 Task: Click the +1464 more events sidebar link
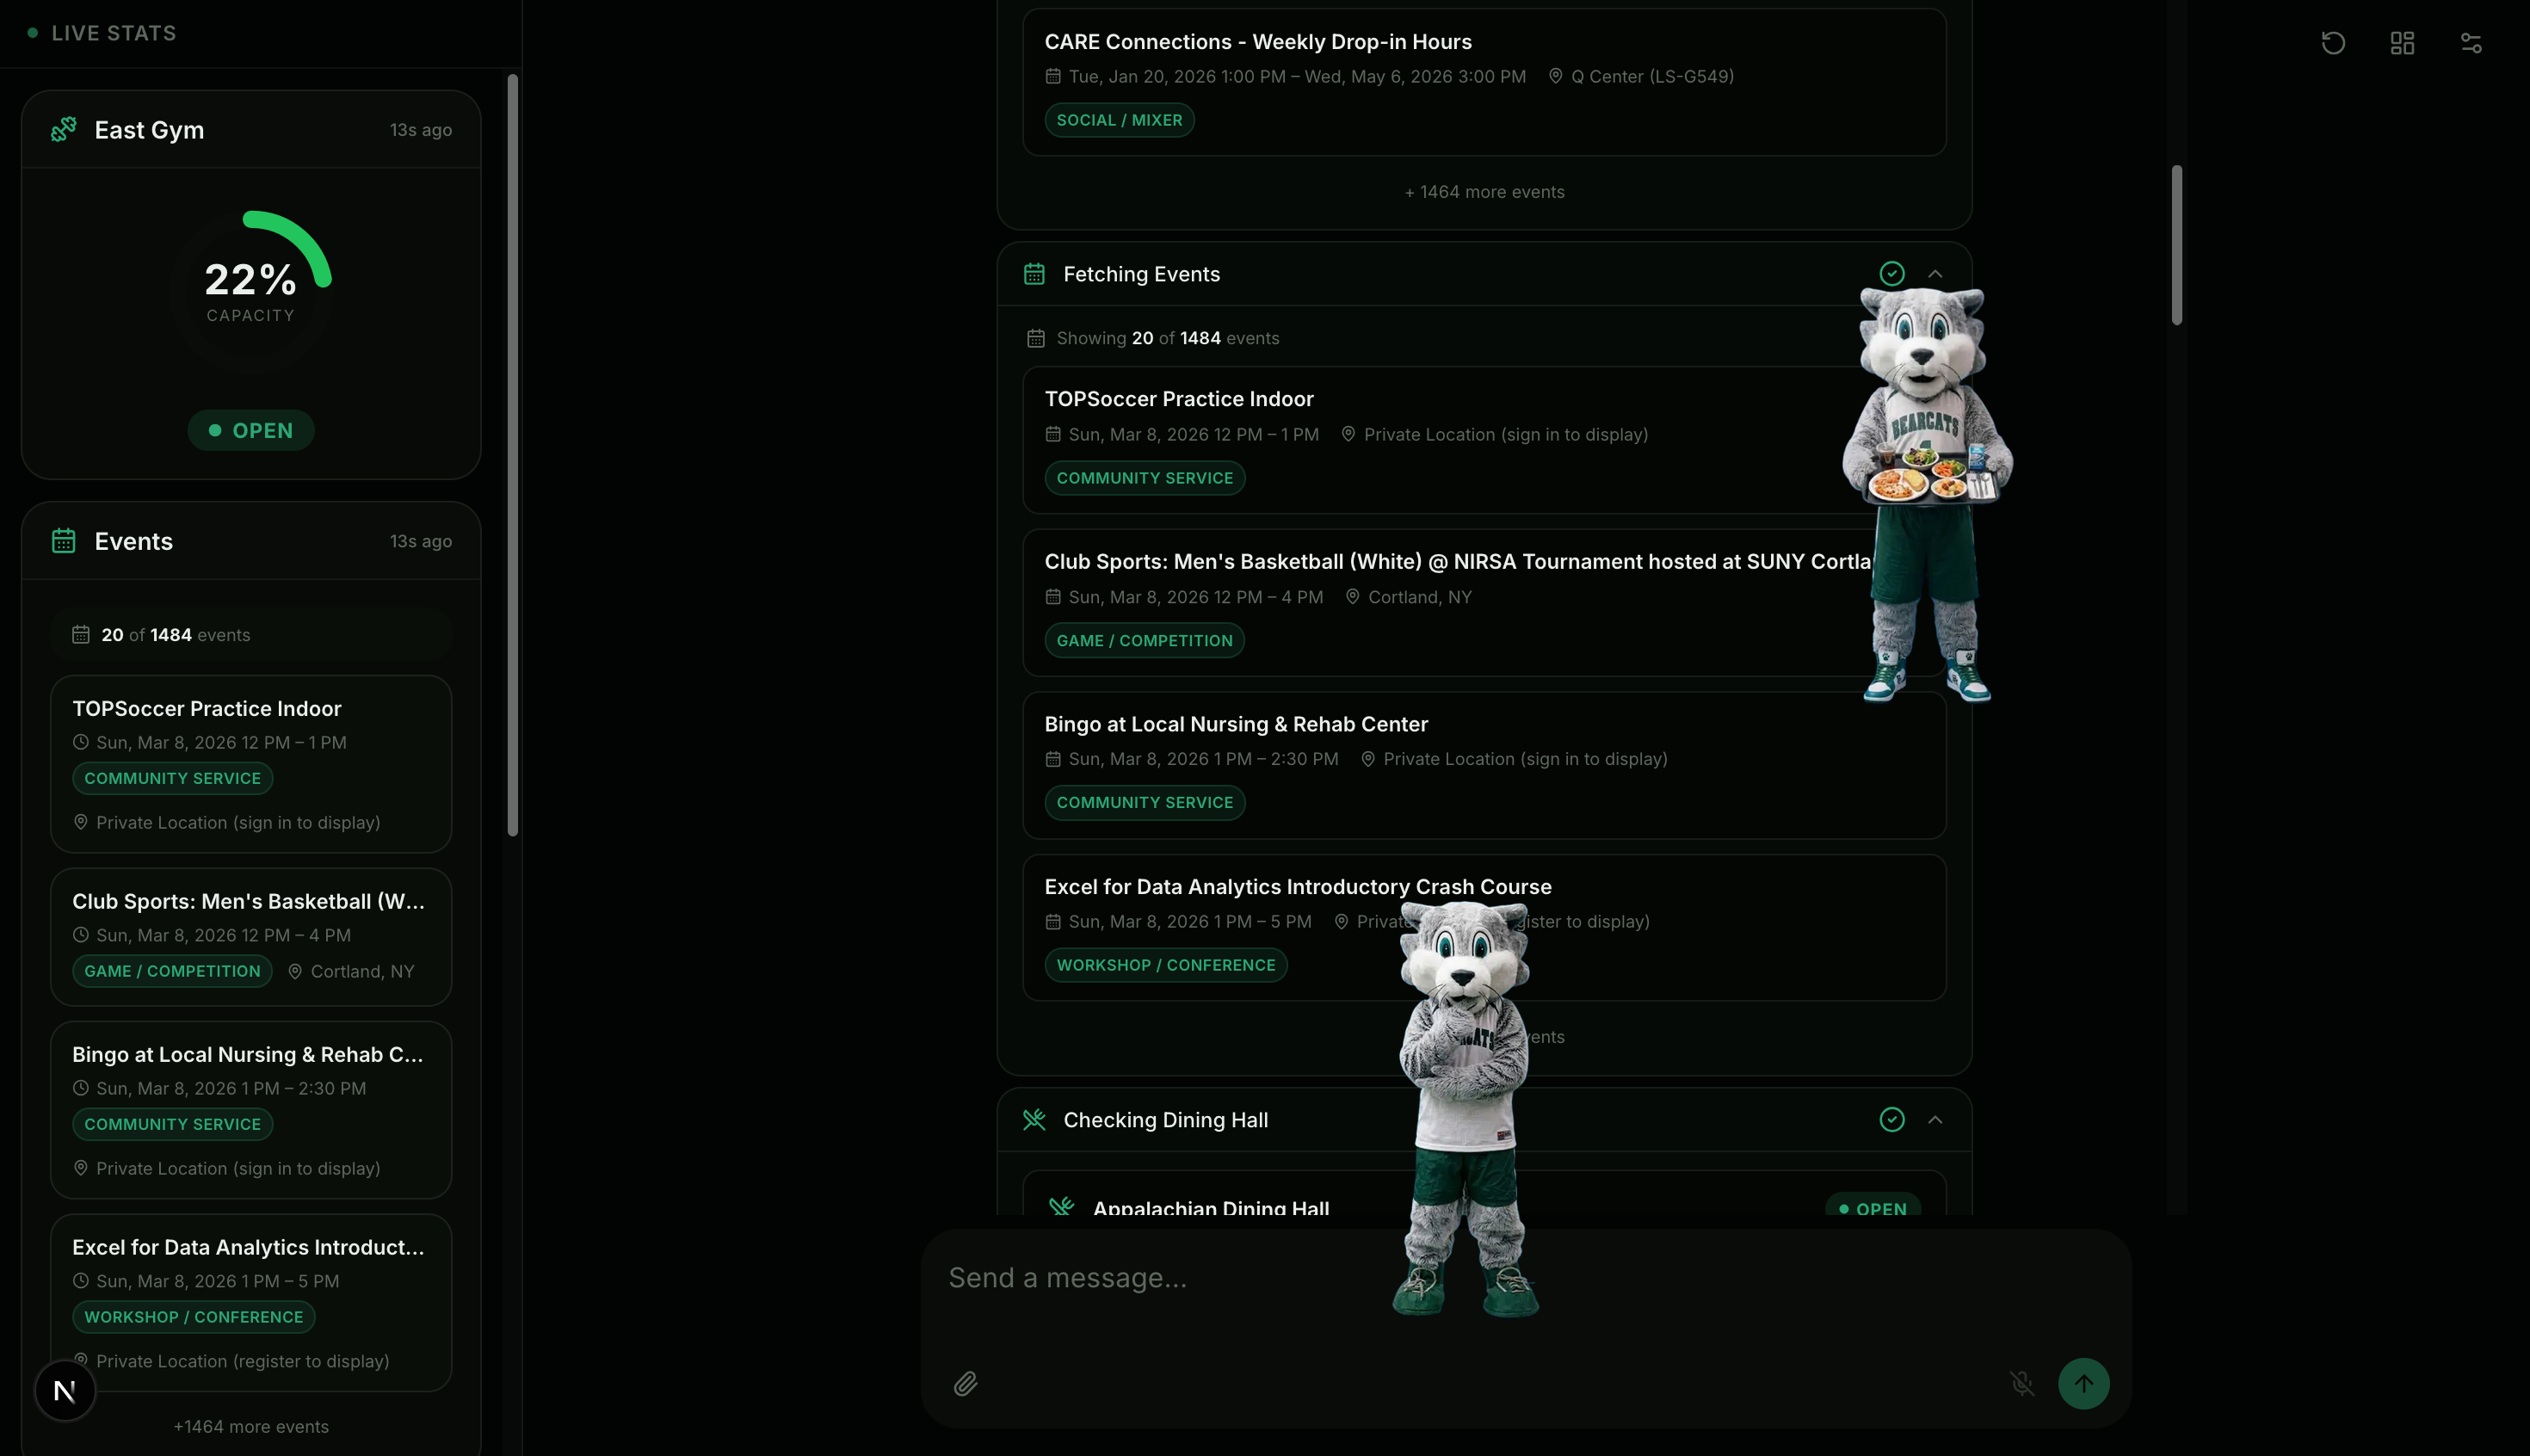point(251,1426)
